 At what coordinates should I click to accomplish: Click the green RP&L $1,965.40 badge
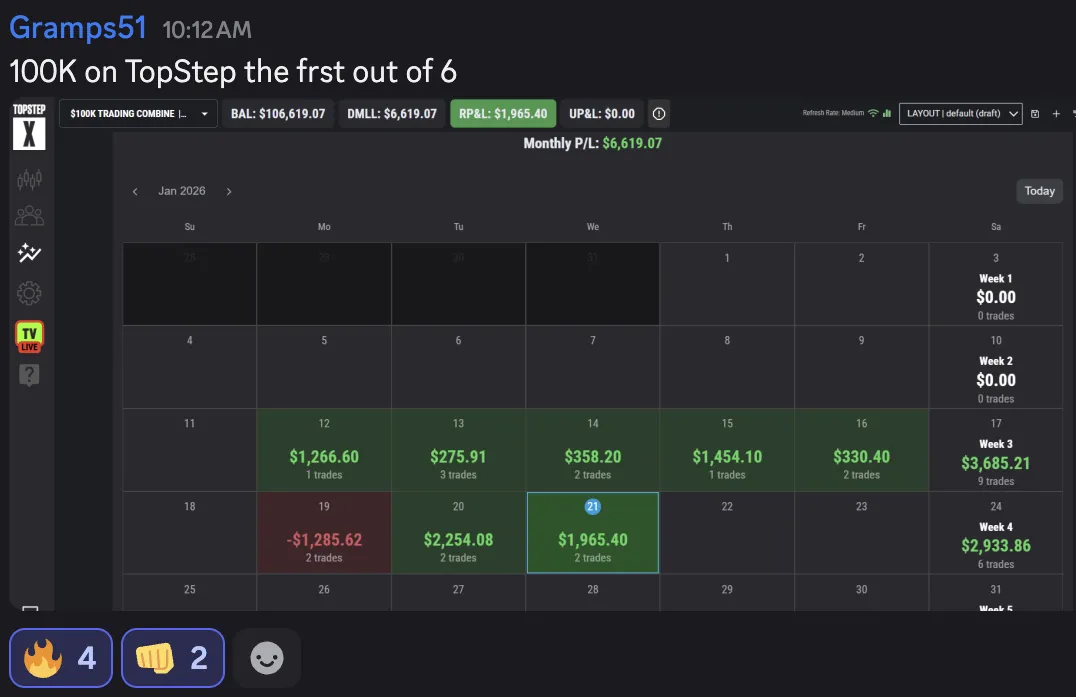(x=503, y=114)
